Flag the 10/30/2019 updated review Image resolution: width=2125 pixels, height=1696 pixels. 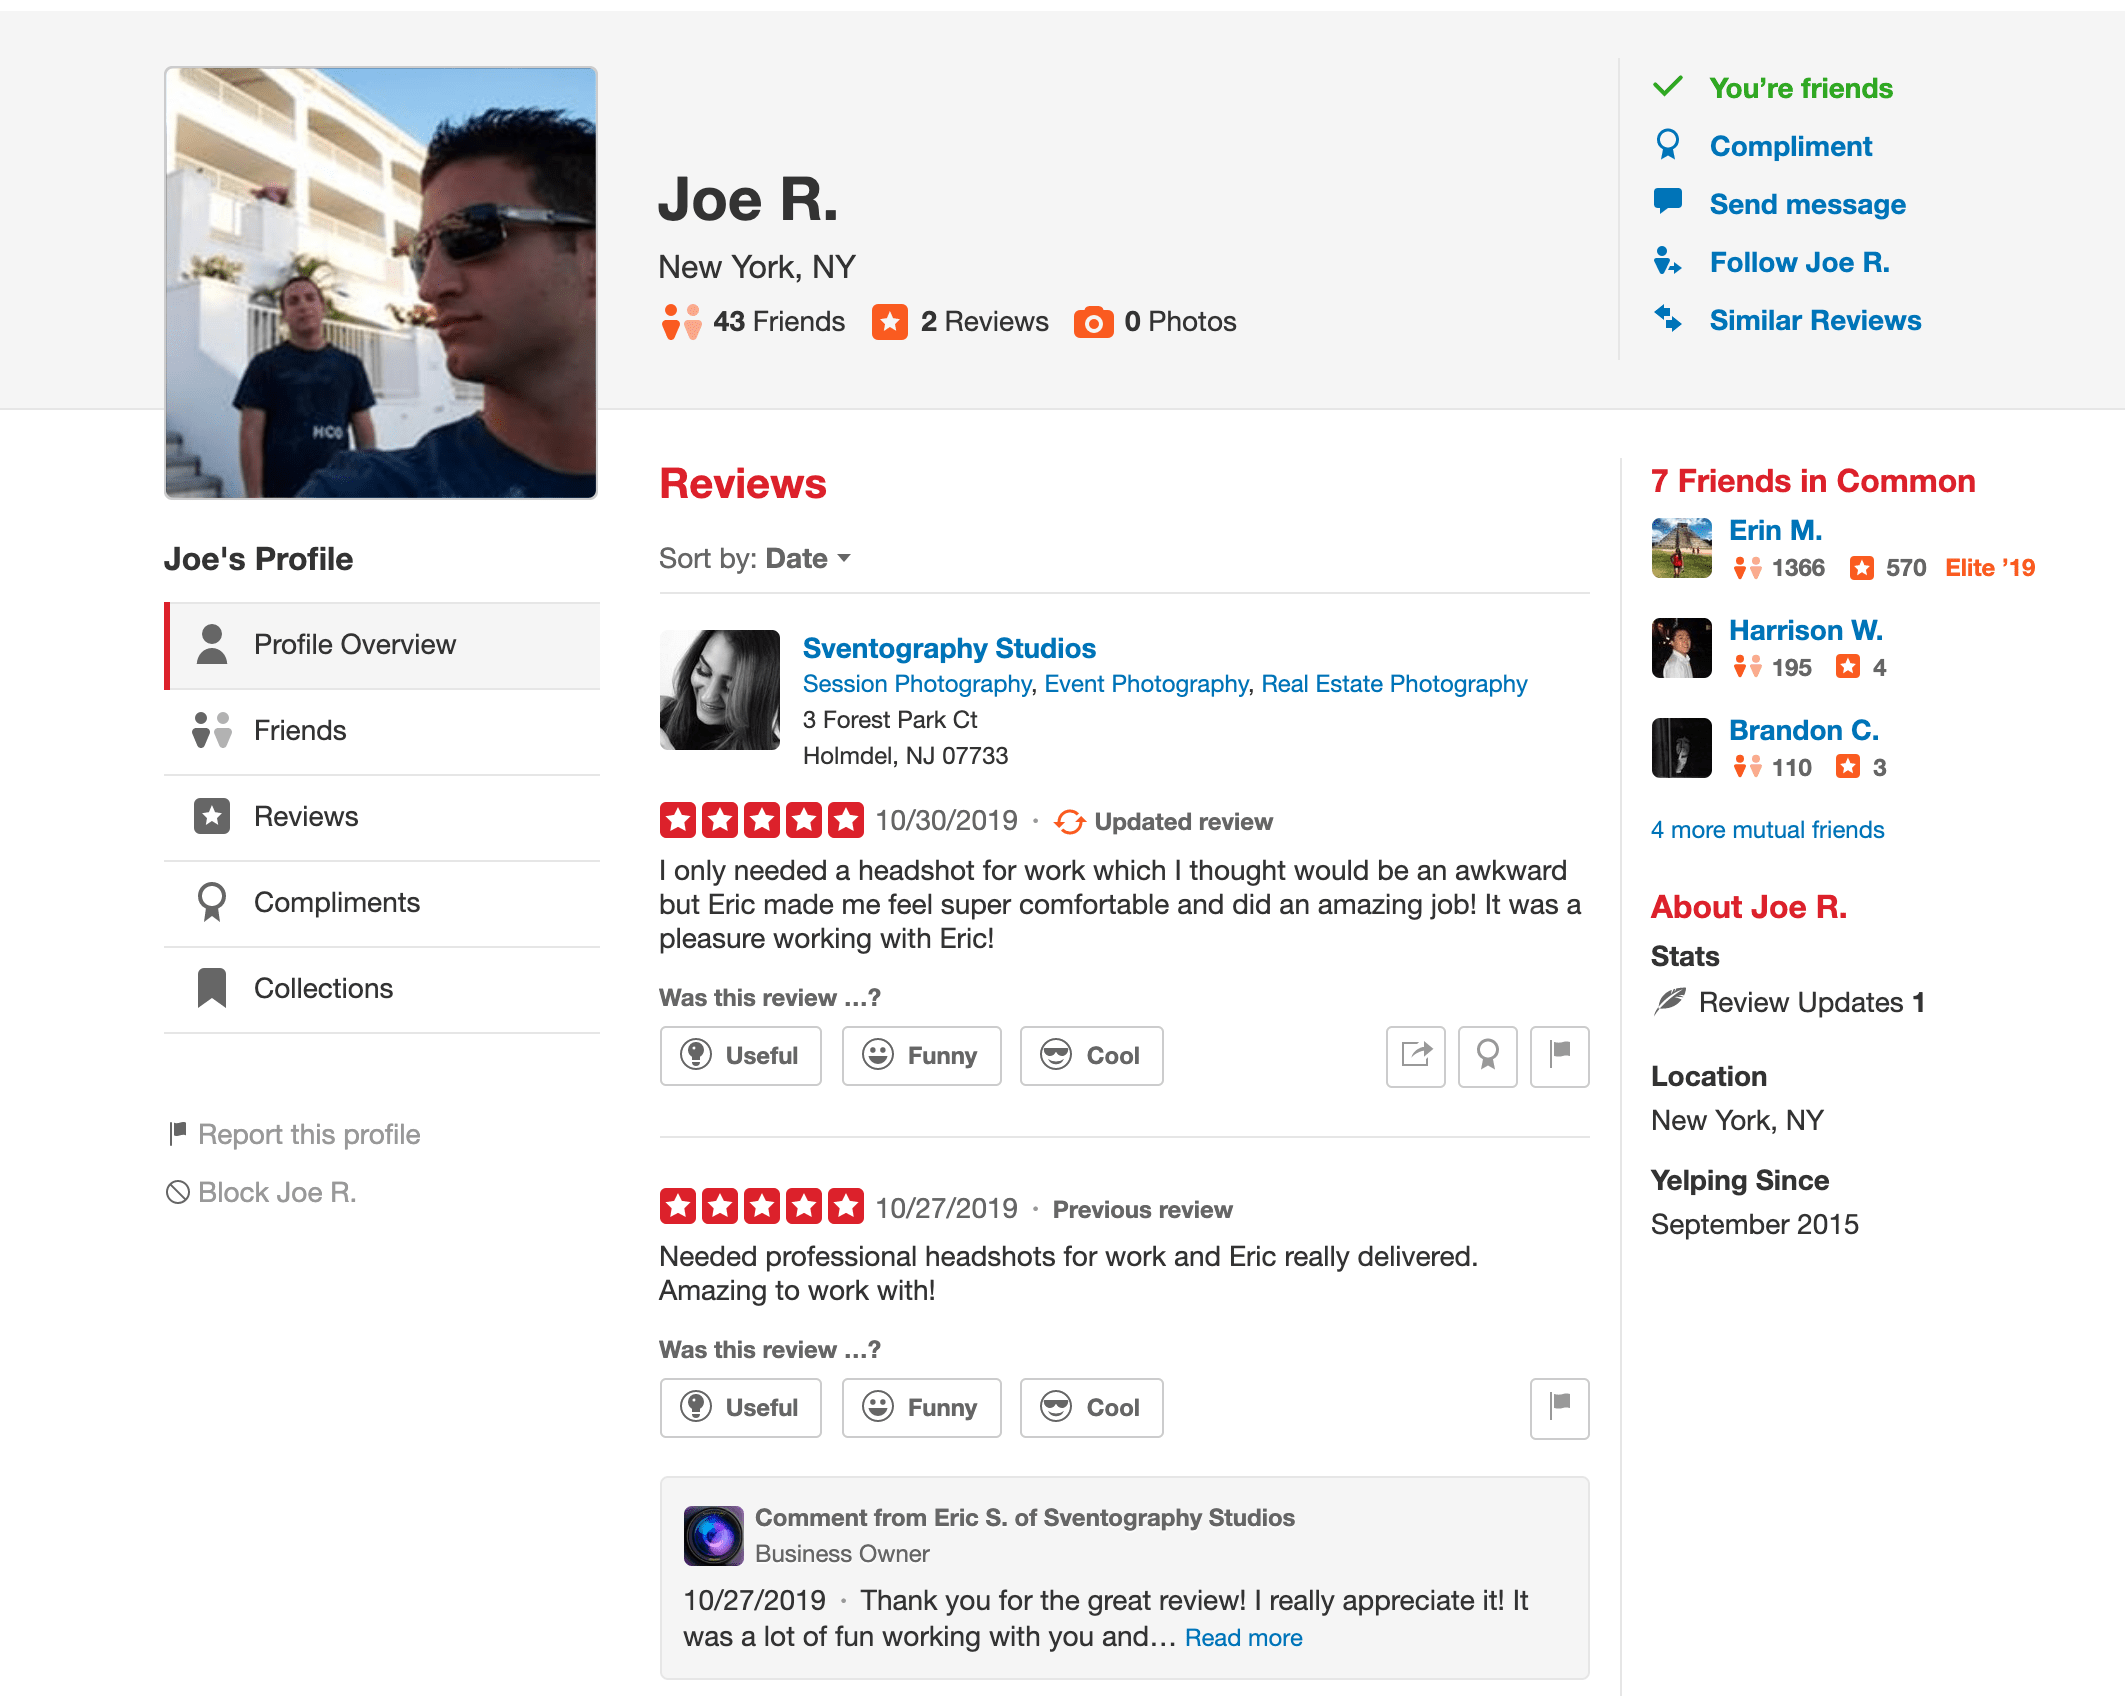1559,1056
